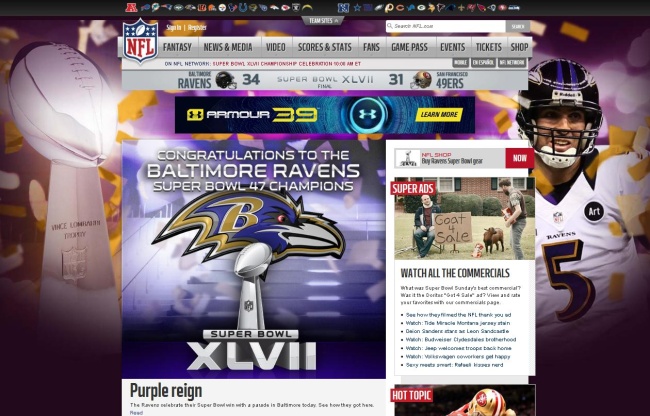The width and height of the screenshot is (650, 416).
Task: Click the NFL Shop logo icon
Action: click(407, 157)
